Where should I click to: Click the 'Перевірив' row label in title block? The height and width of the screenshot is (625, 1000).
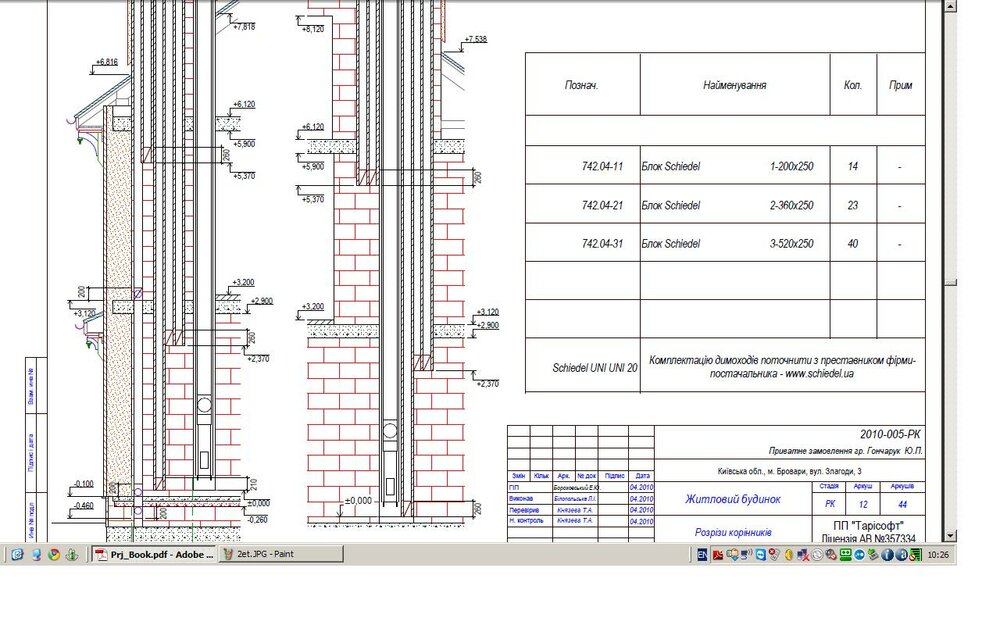[x=524, y=510]
